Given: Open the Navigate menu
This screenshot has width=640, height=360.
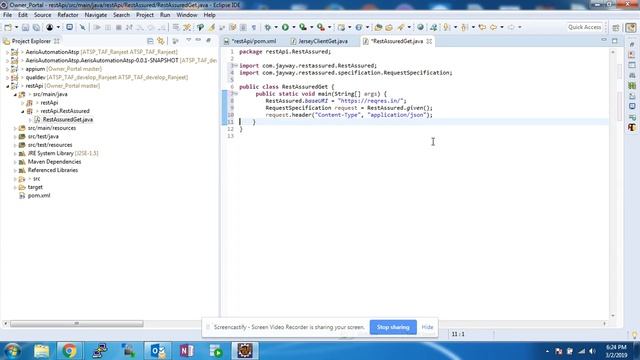Looking at the screenshot, I should [96, 15].
